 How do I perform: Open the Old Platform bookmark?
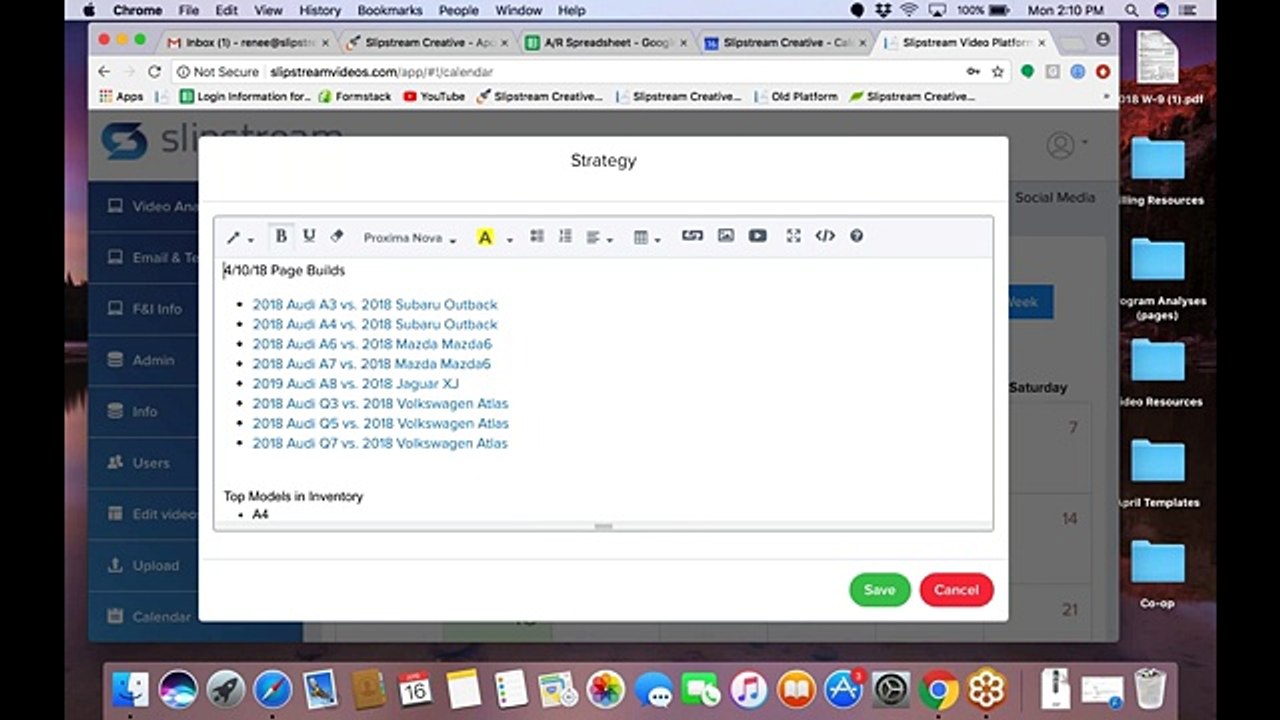coord(795,97)
